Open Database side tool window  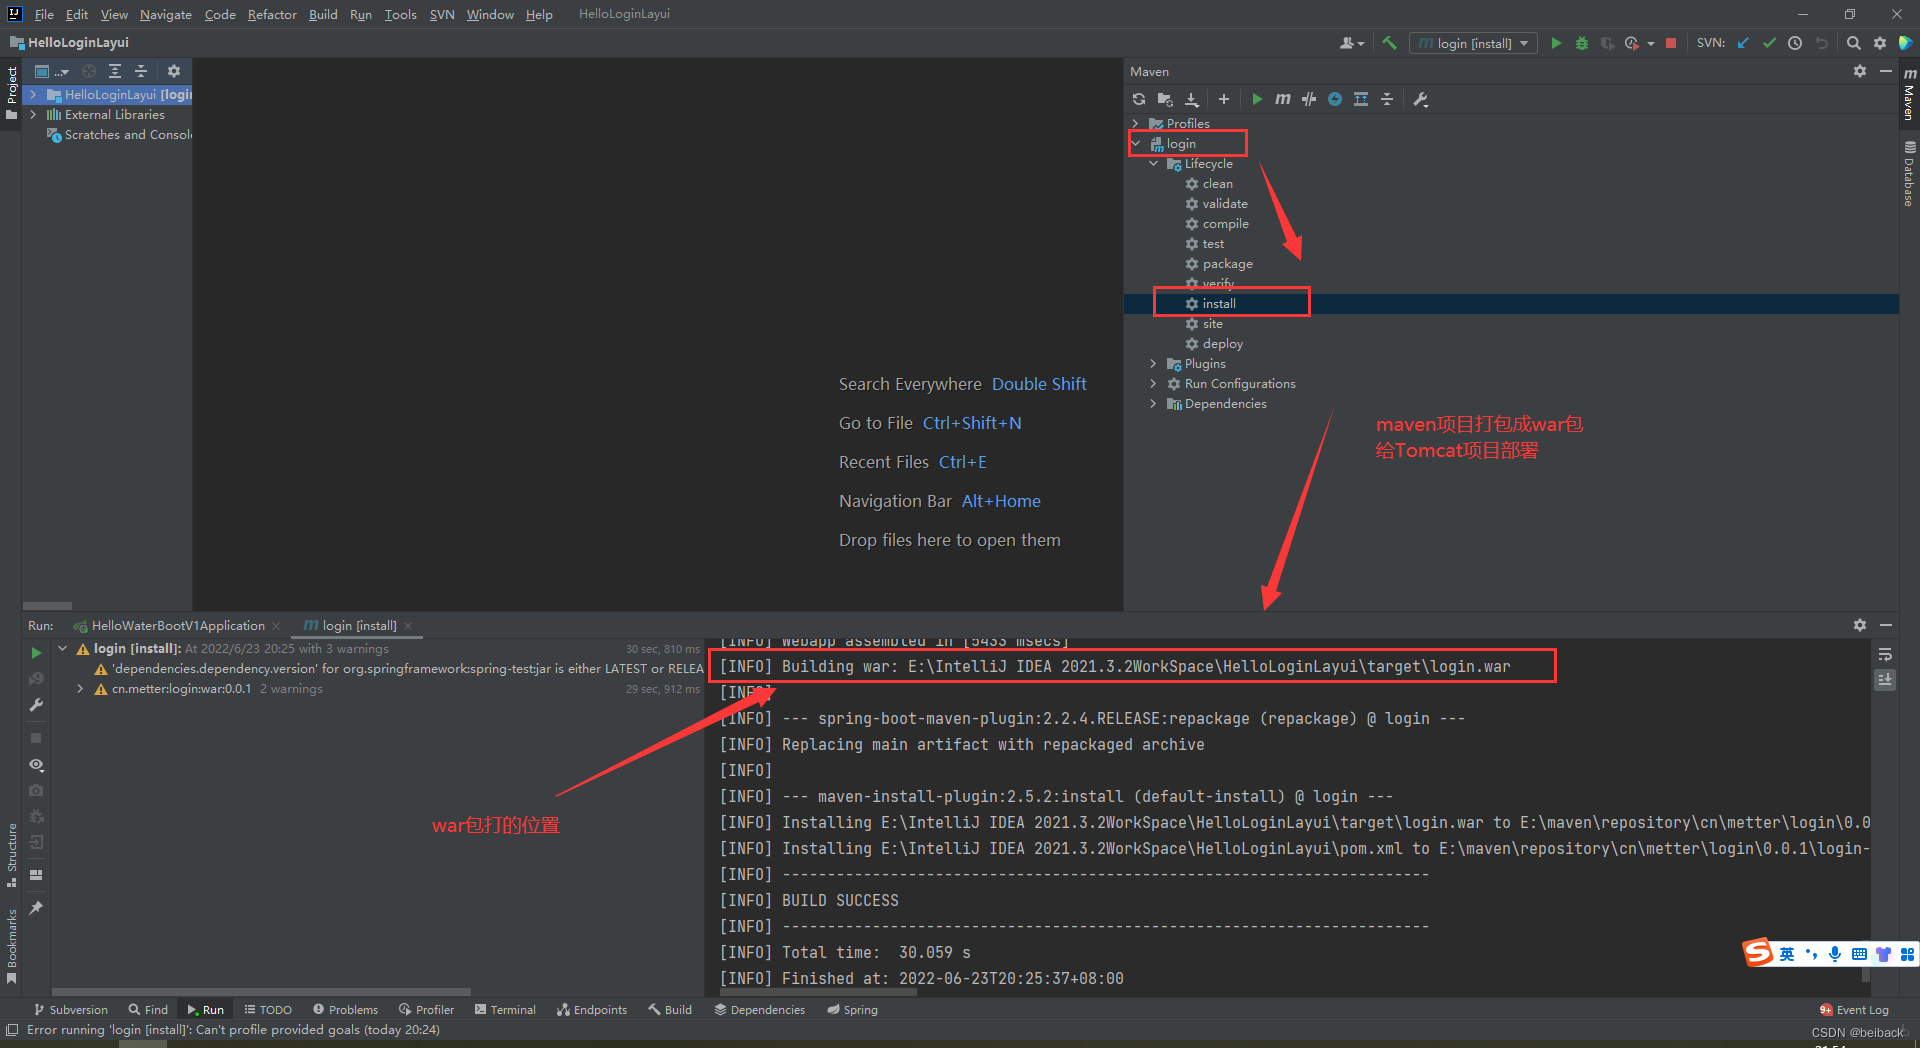click(1909, 174)
